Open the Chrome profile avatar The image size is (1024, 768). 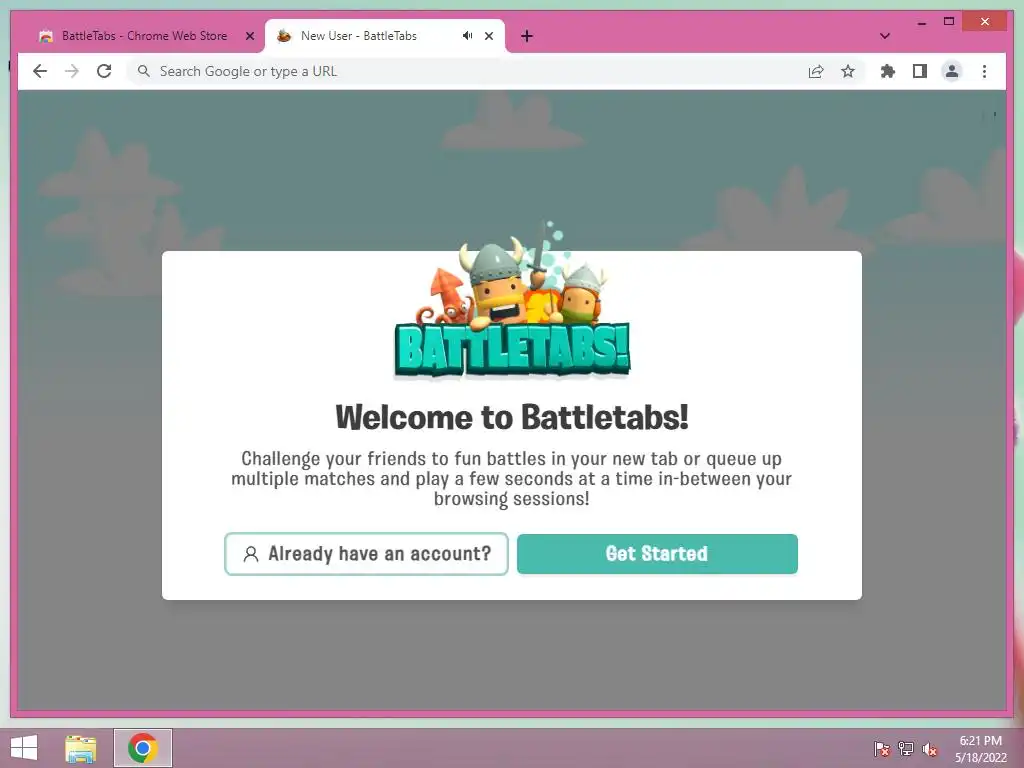(952, 71)
